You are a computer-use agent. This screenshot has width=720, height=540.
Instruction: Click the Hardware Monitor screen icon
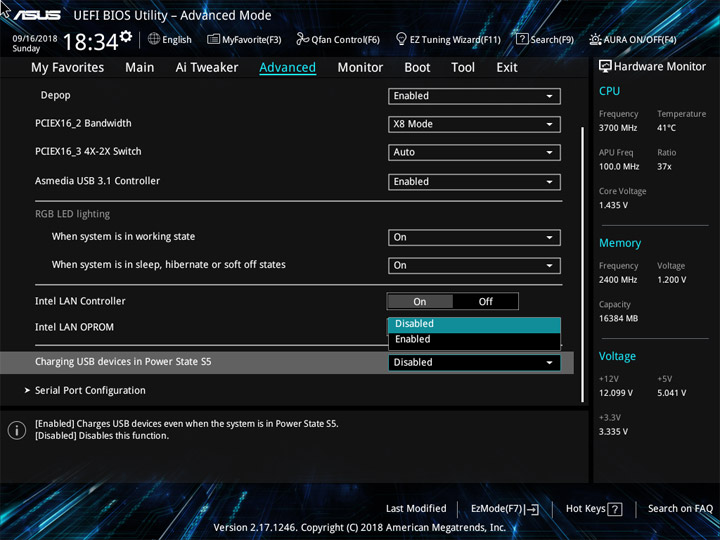click(x=605, y=67)
